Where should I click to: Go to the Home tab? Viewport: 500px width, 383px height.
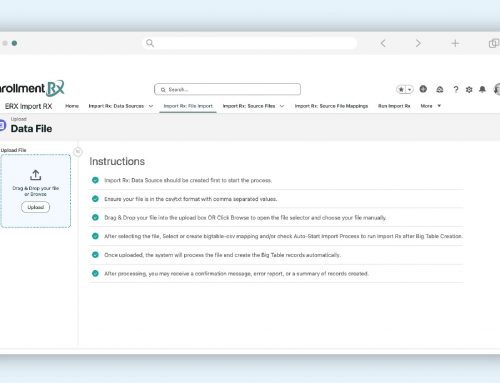72,106
